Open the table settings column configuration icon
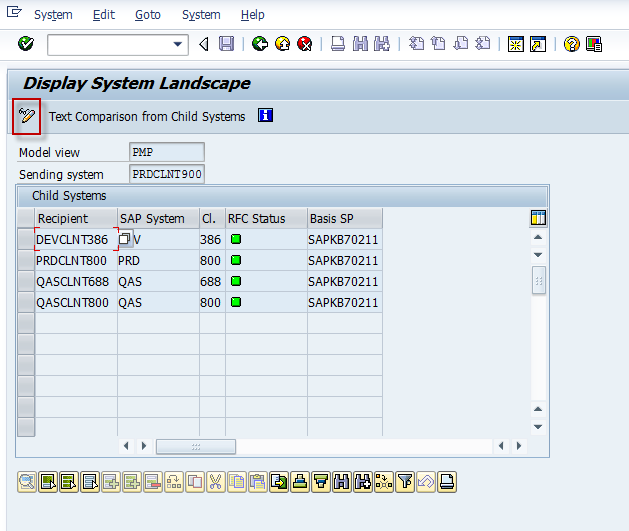 click(538, 218)
